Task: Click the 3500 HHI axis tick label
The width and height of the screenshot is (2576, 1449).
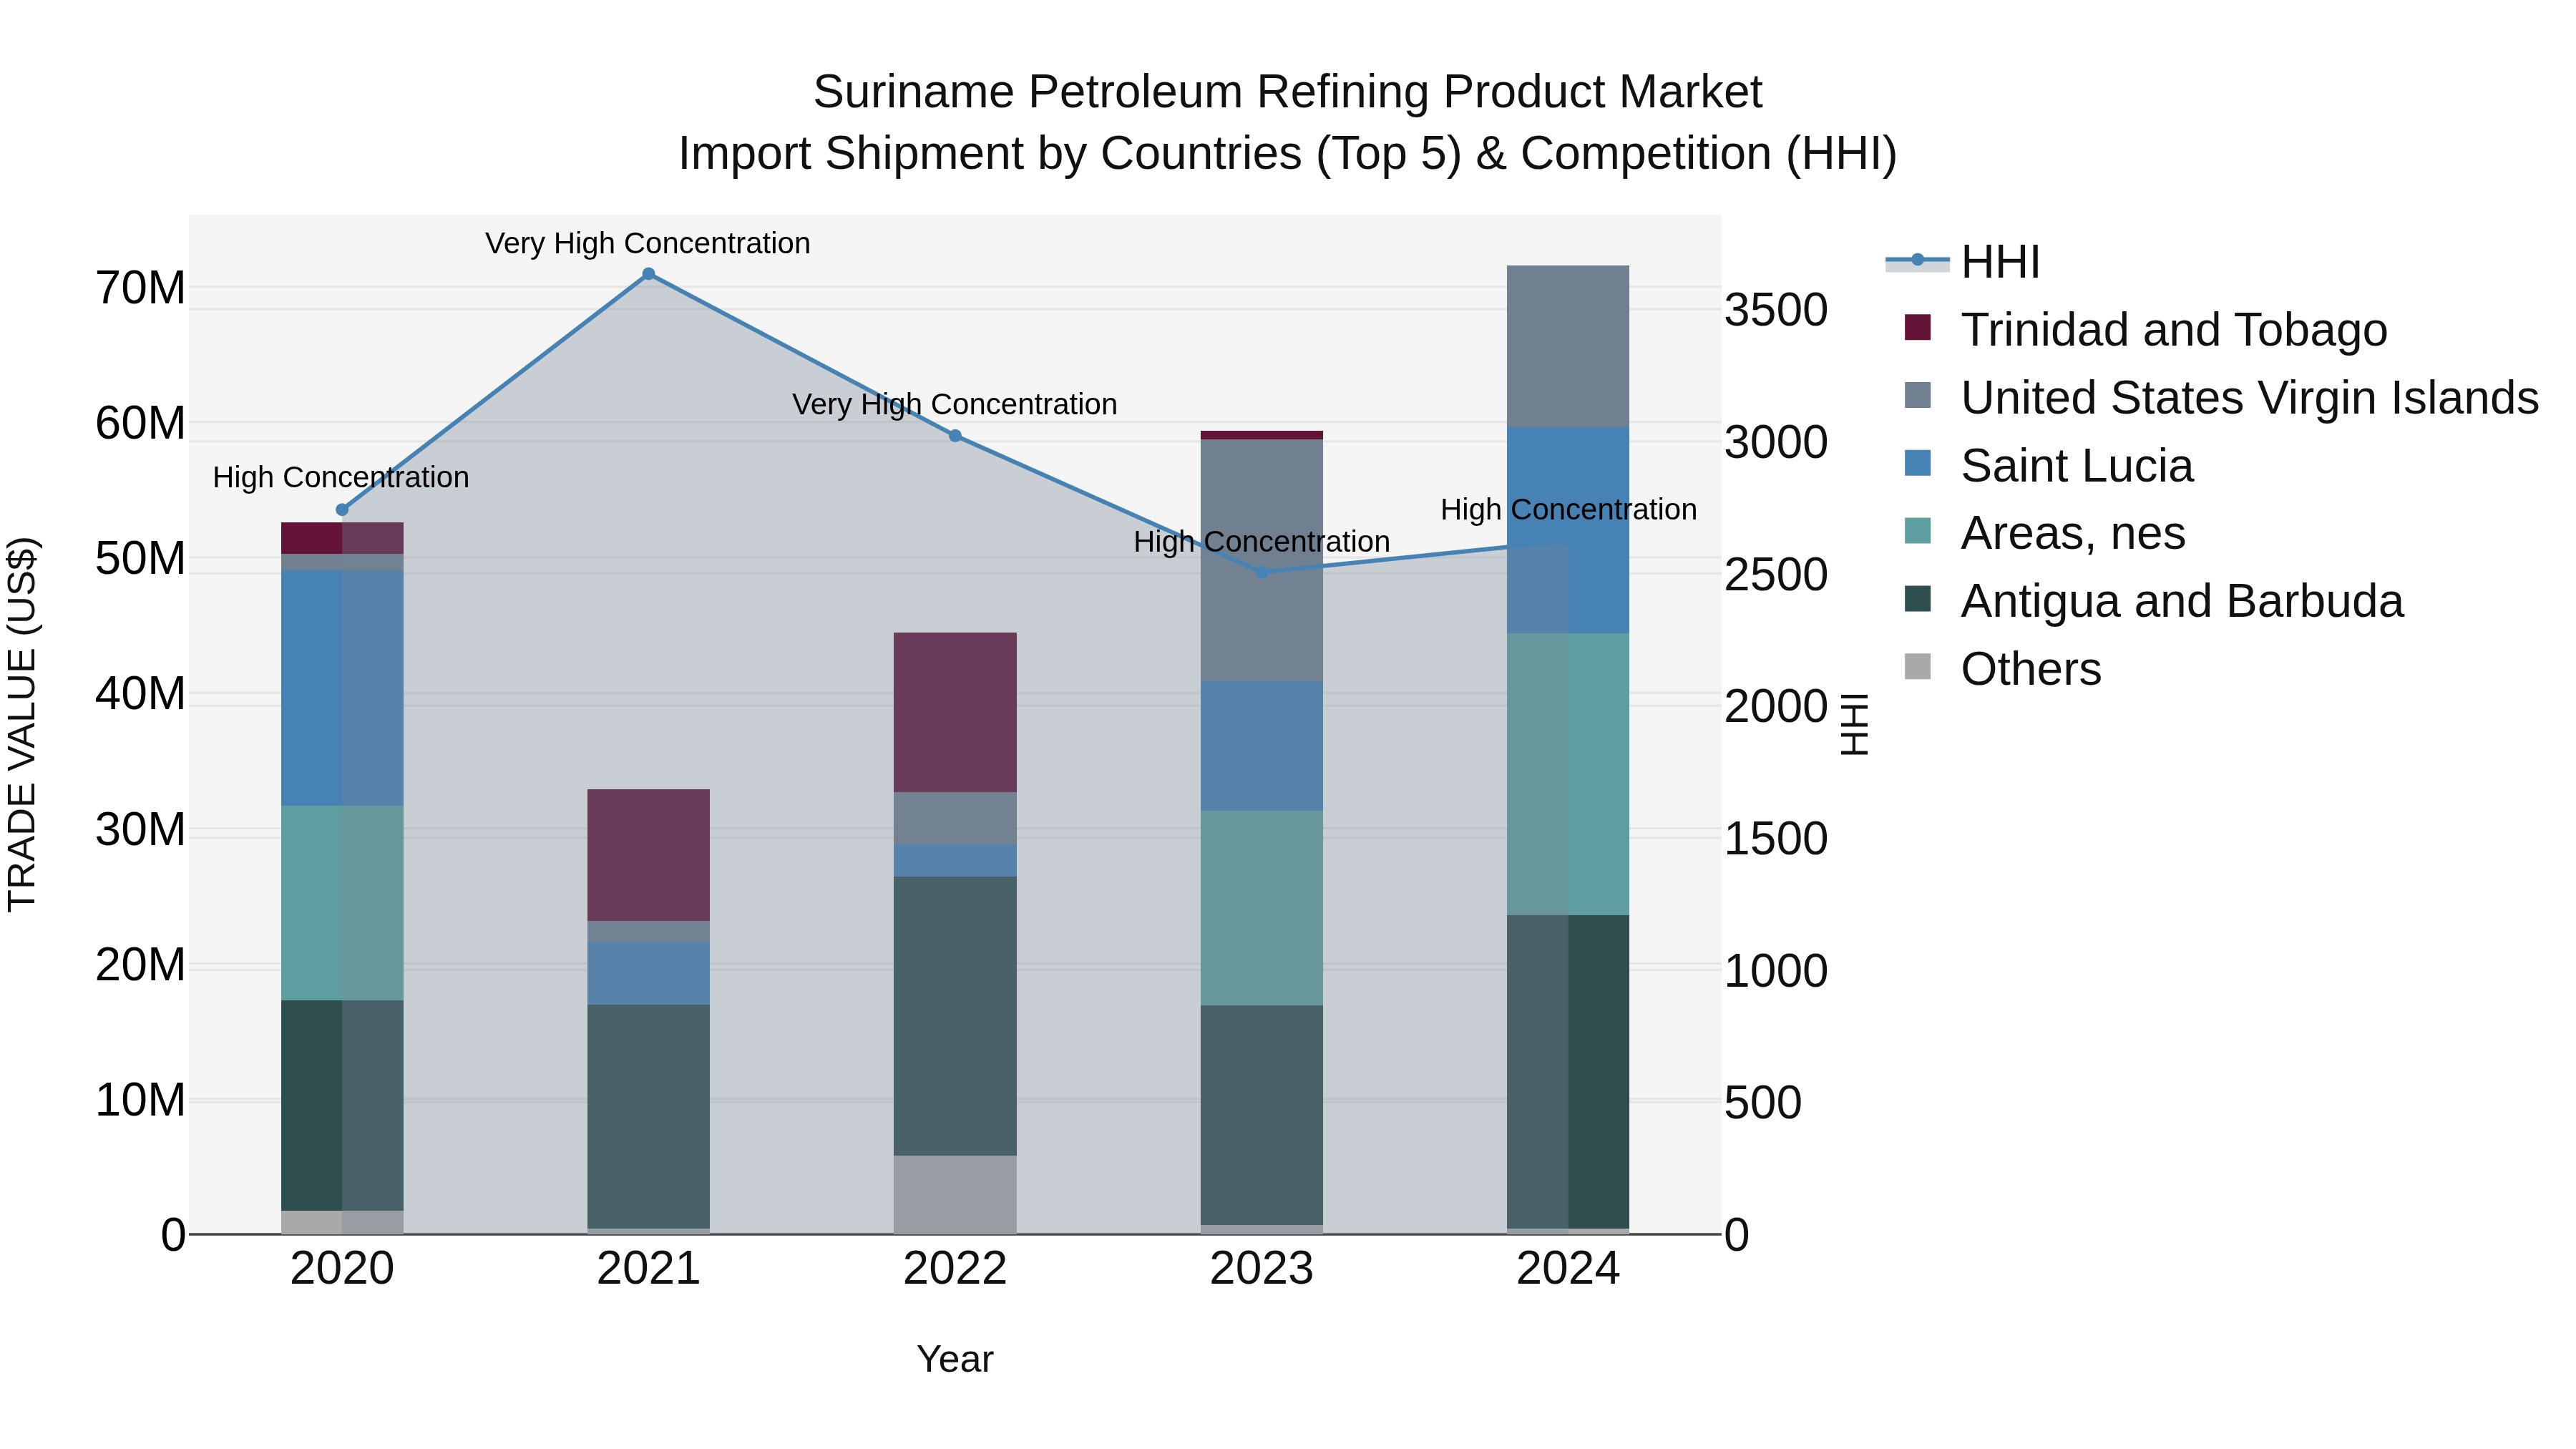Action: (x=1776, y=310)
